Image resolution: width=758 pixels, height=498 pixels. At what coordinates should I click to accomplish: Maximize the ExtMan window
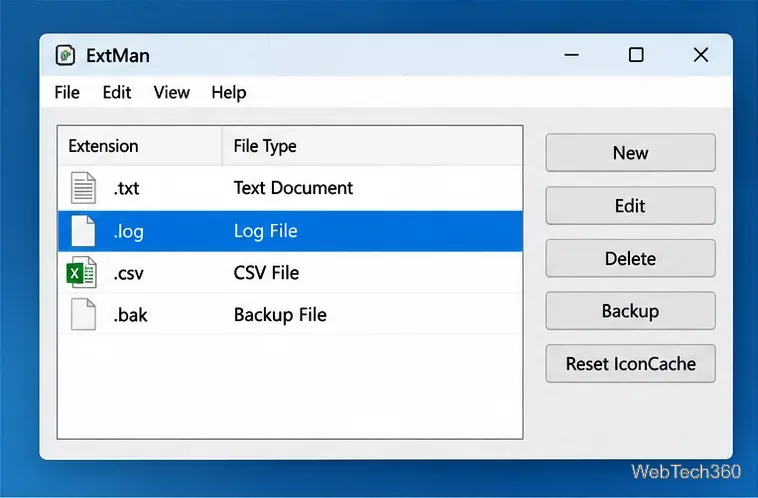pos(636,55)
